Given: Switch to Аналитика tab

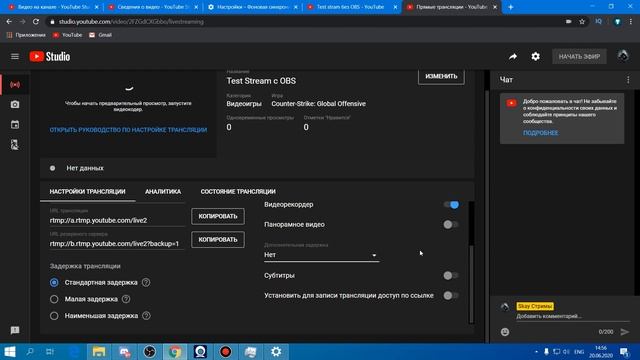Looking at the screenshot, I should point(163,191).
